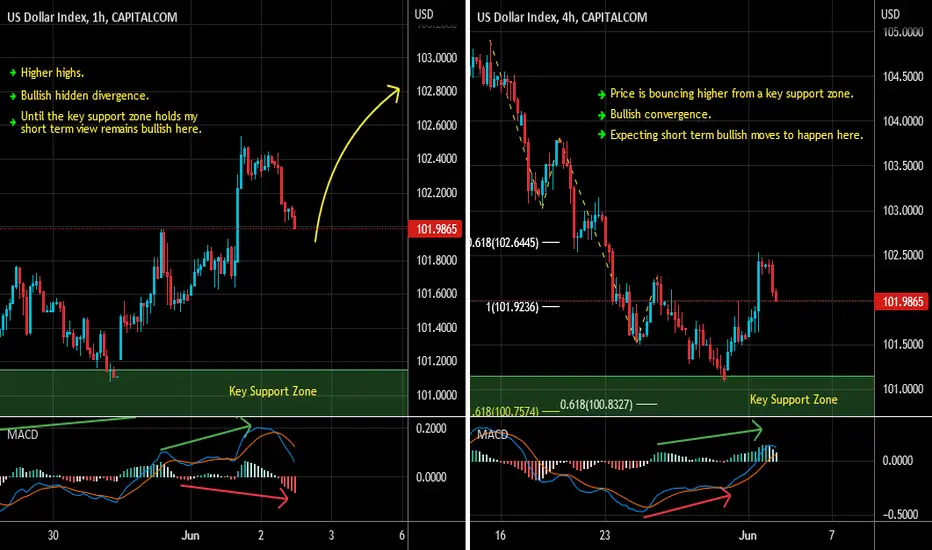The image size is (932, 550).
Task: Click the 'US Dollar Index, 1h, CAPITALCOM' chart title
Action: [92, 17]
